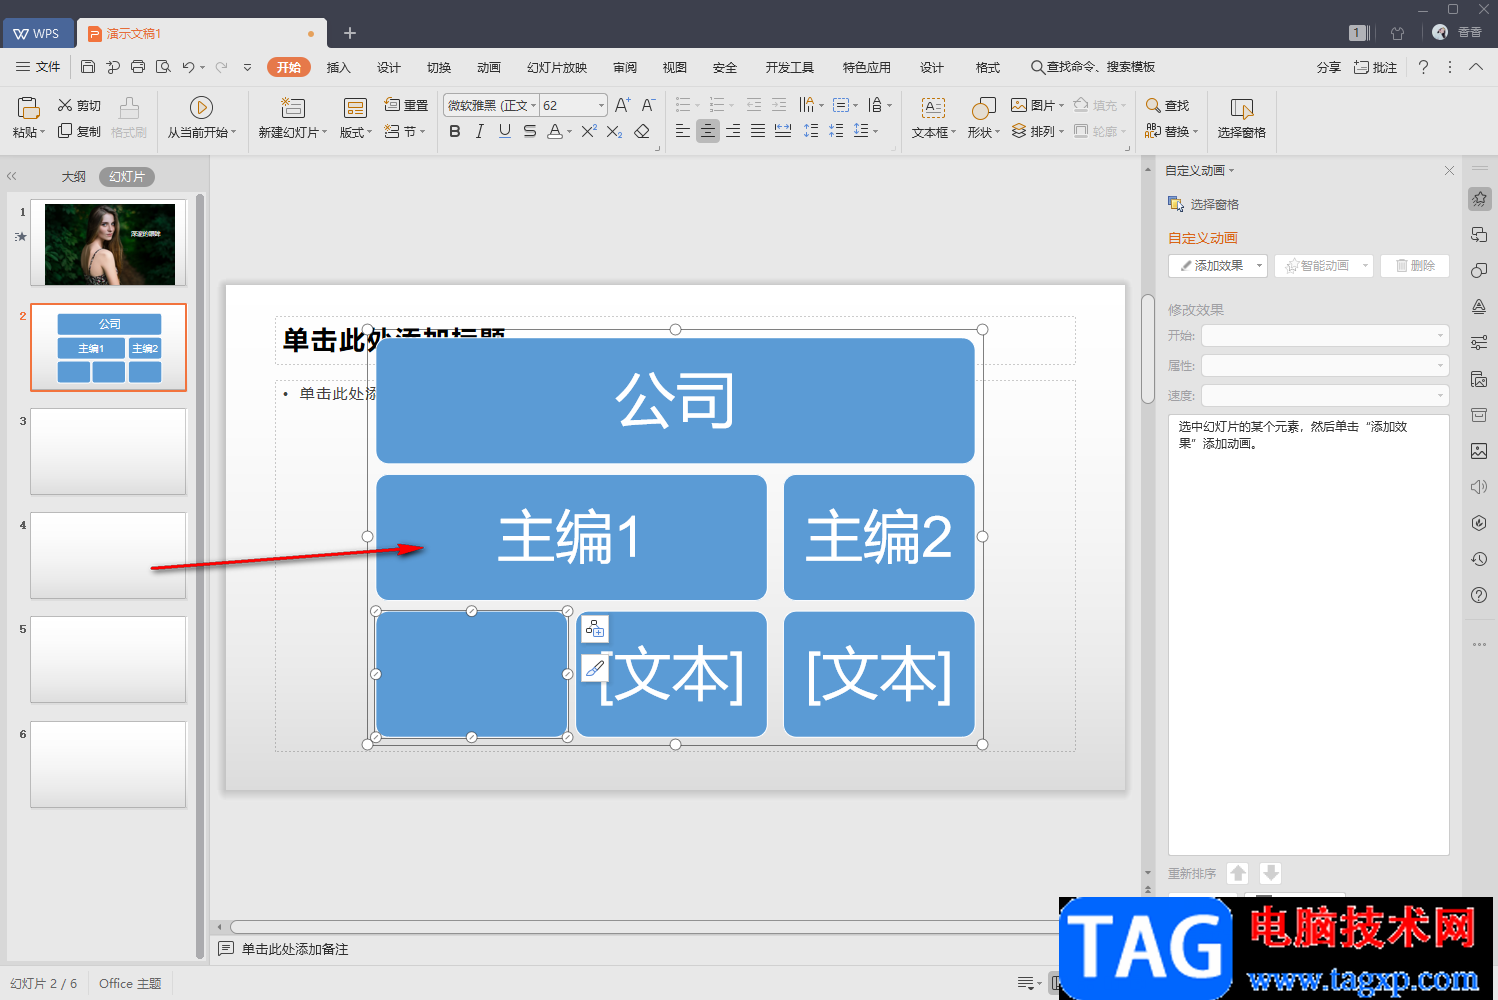Screen dimensions: 1498x1000
Task: Decrease font size with the A- icon
Action: pos(648,105)
